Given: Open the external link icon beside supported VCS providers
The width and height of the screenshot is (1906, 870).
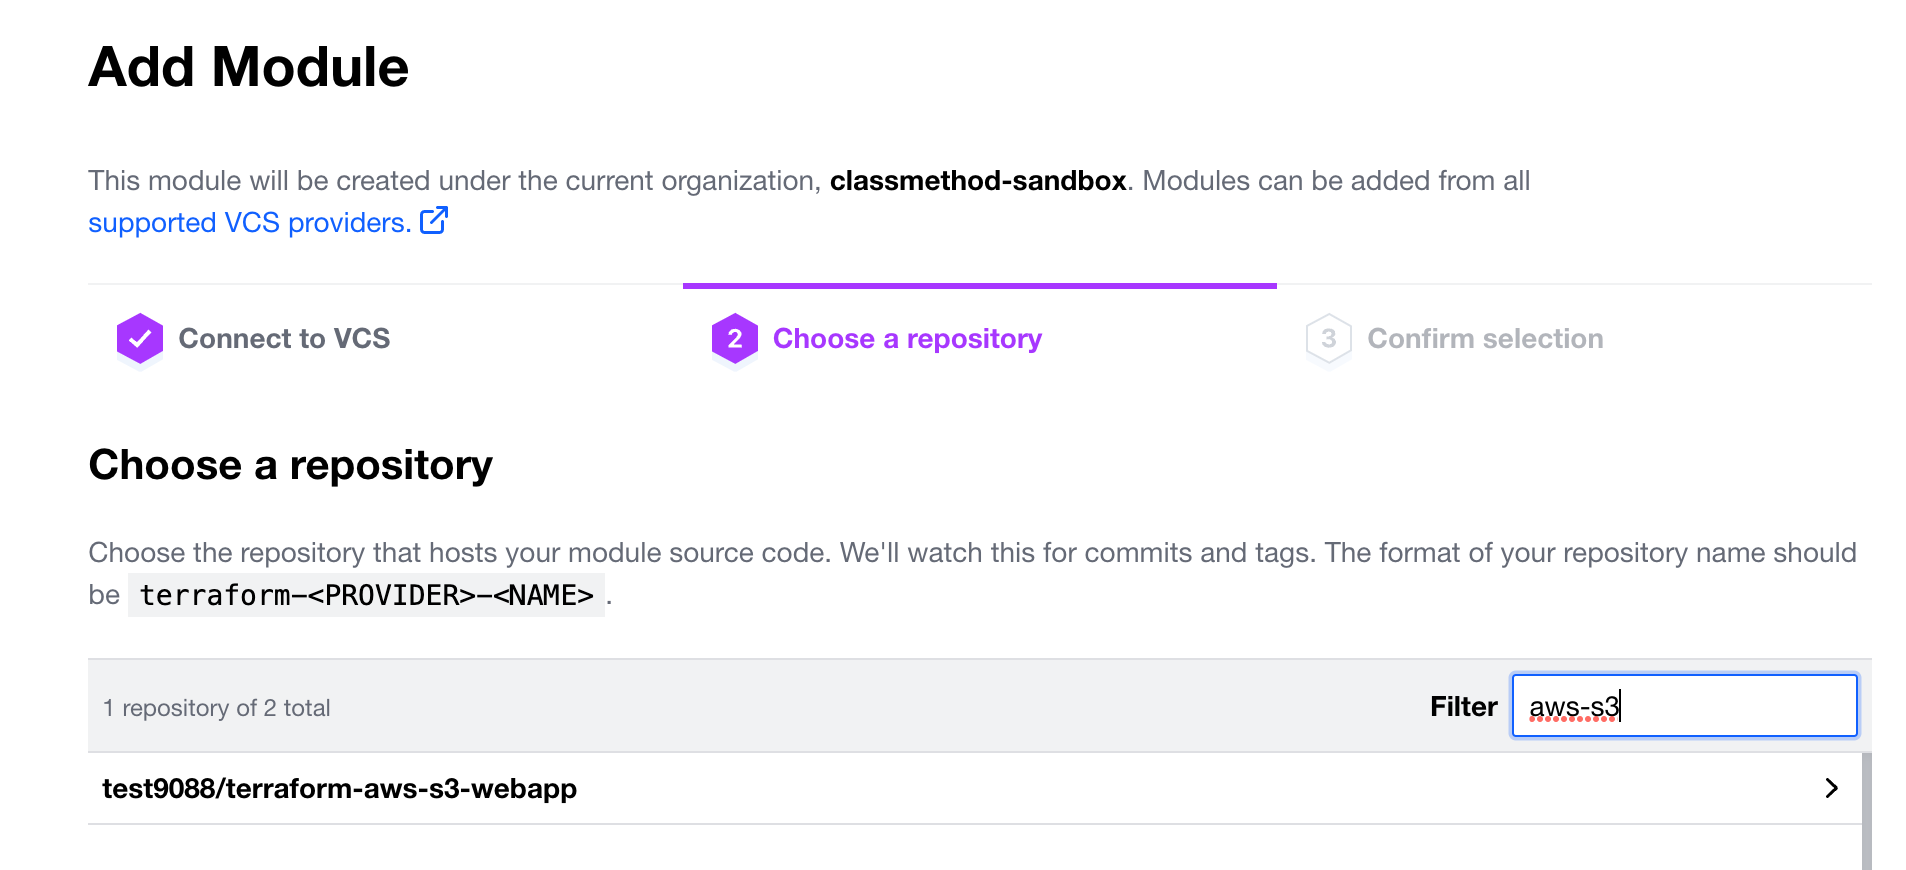Looking at the screenshot, I should (434, 221).
